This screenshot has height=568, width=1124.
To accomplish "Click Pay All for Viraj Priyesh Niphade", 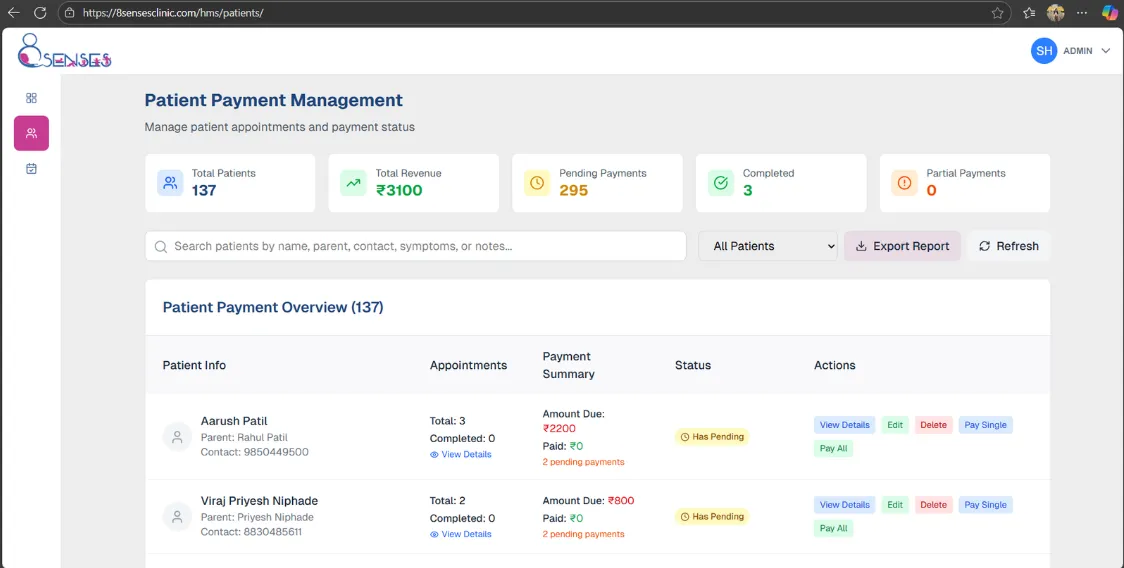I will click(833, 529).
